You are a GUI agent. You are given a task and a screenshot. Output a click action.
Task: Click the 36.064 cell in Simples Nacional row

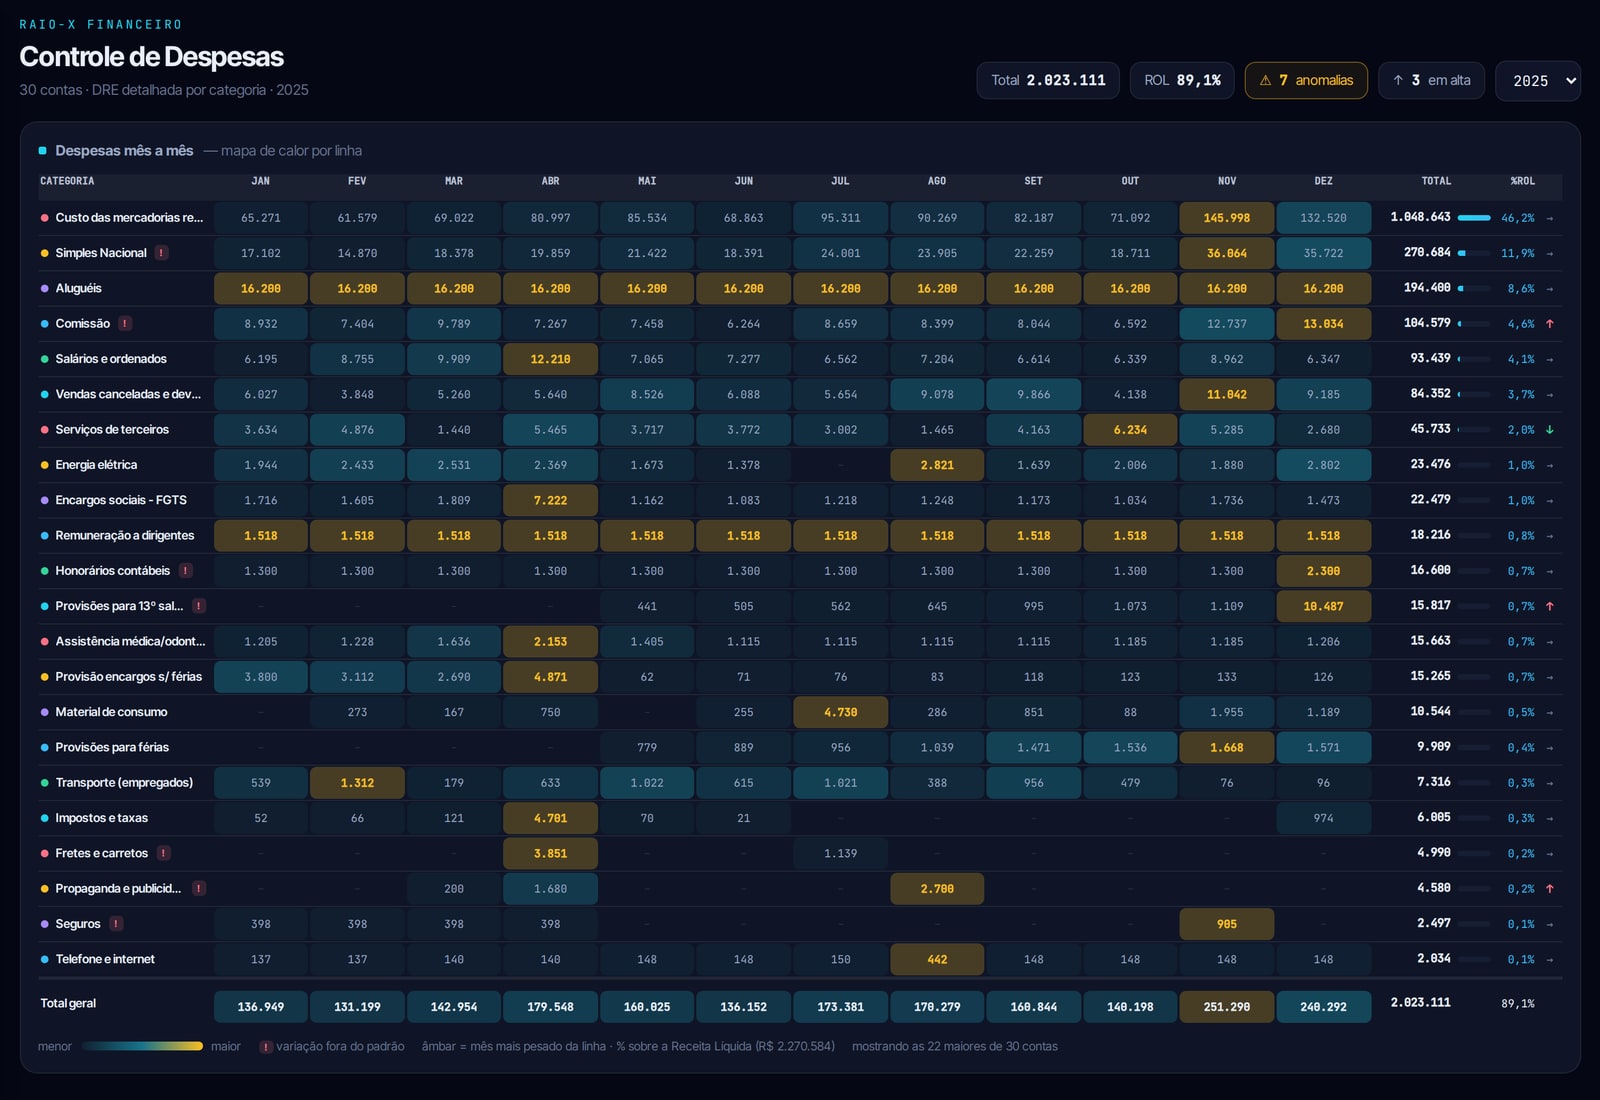pyautogui.click(x=1227, y=253)
